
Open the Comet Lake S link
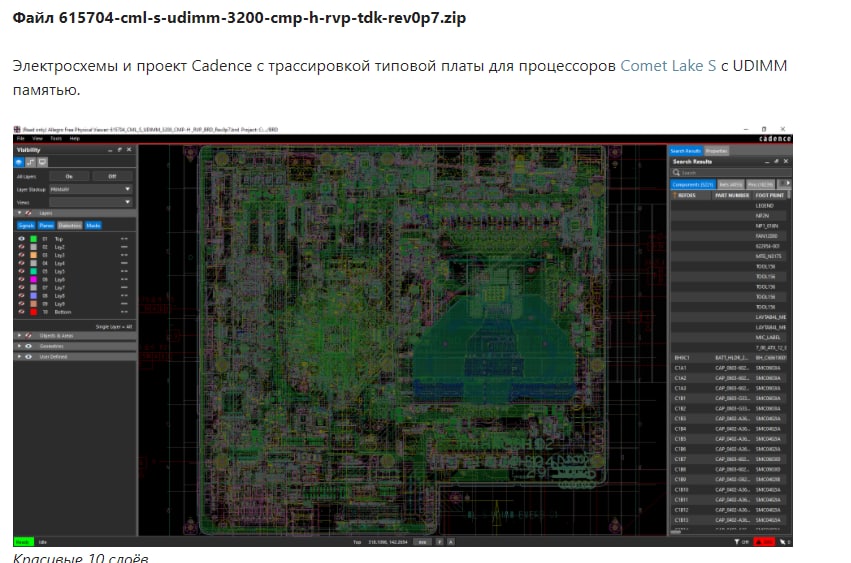[668, 66]
